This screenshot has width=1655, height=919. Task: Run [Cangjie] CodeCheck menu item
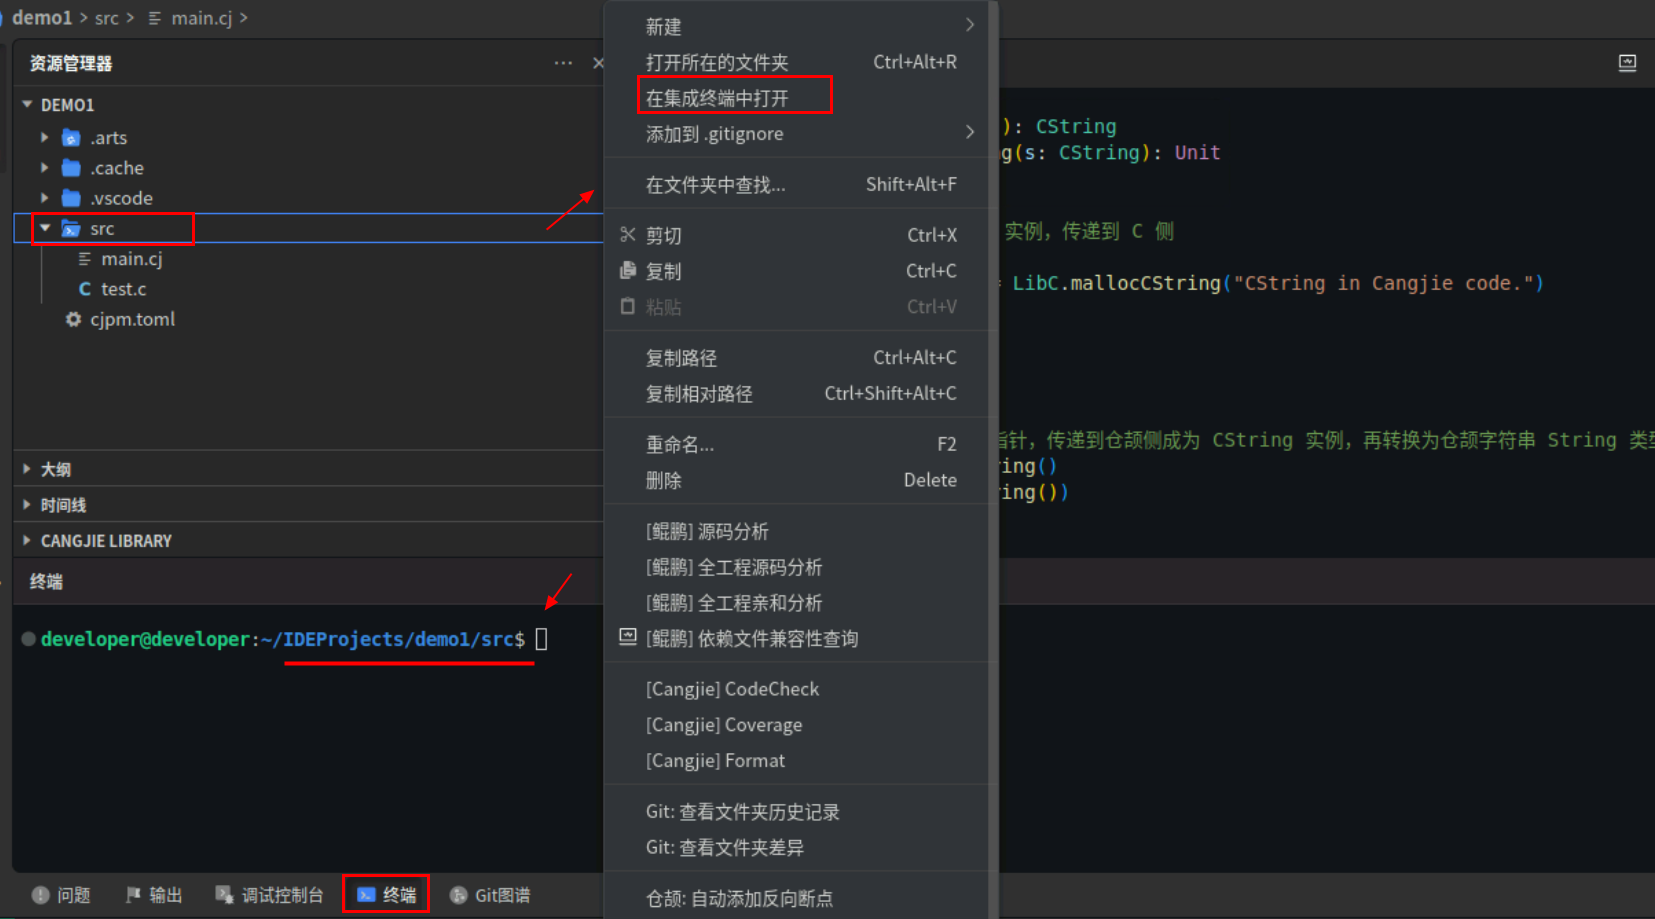796,689
